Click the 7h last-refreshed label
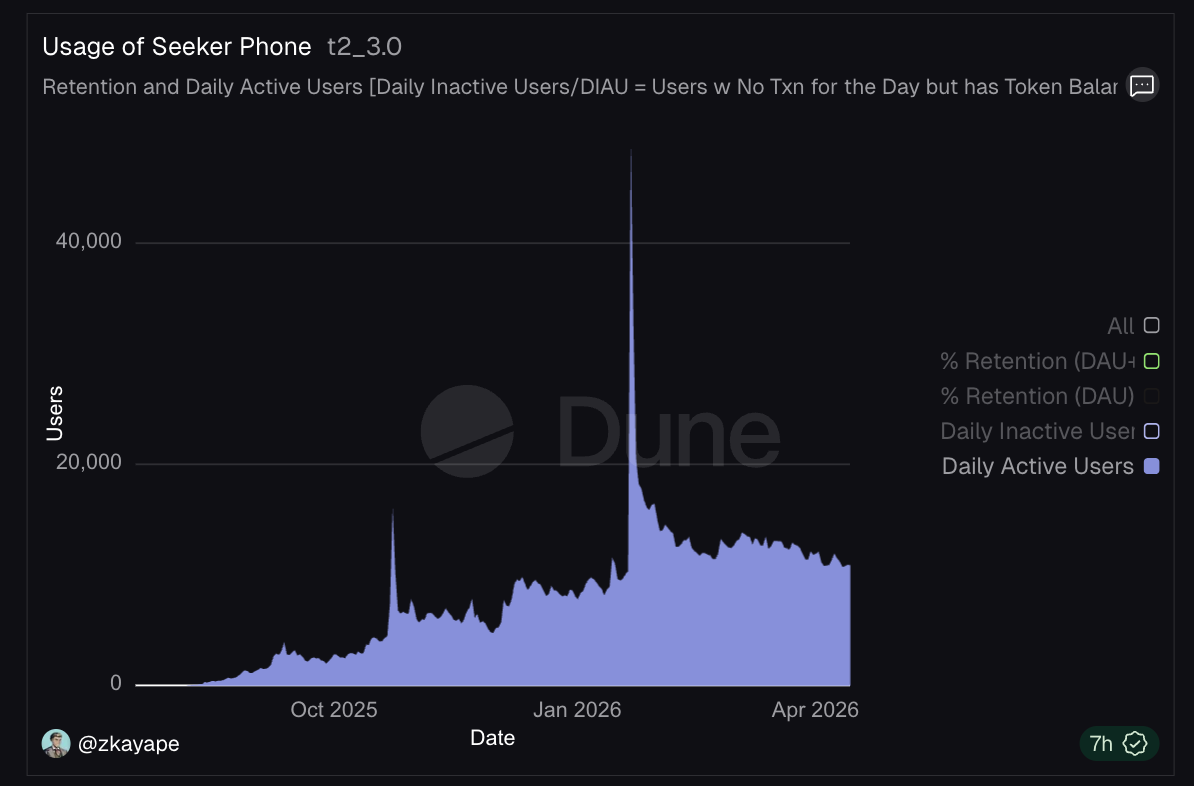Screen dimensions: 1194x786 click(1101, 743)
